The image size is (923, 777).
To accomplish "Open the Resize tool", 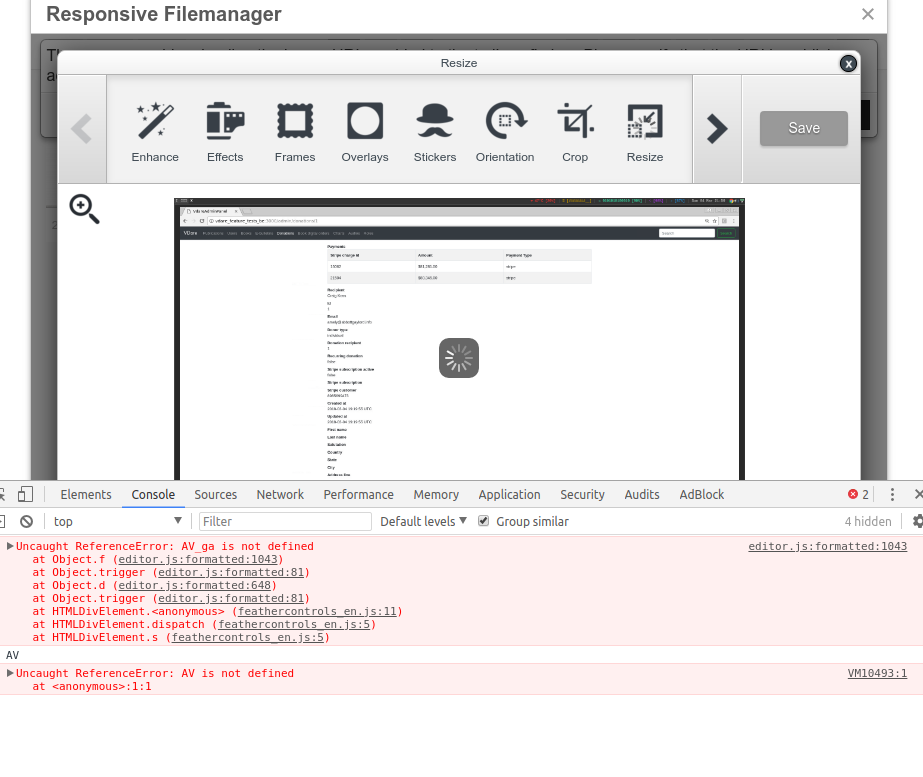I will pos(645,130).
